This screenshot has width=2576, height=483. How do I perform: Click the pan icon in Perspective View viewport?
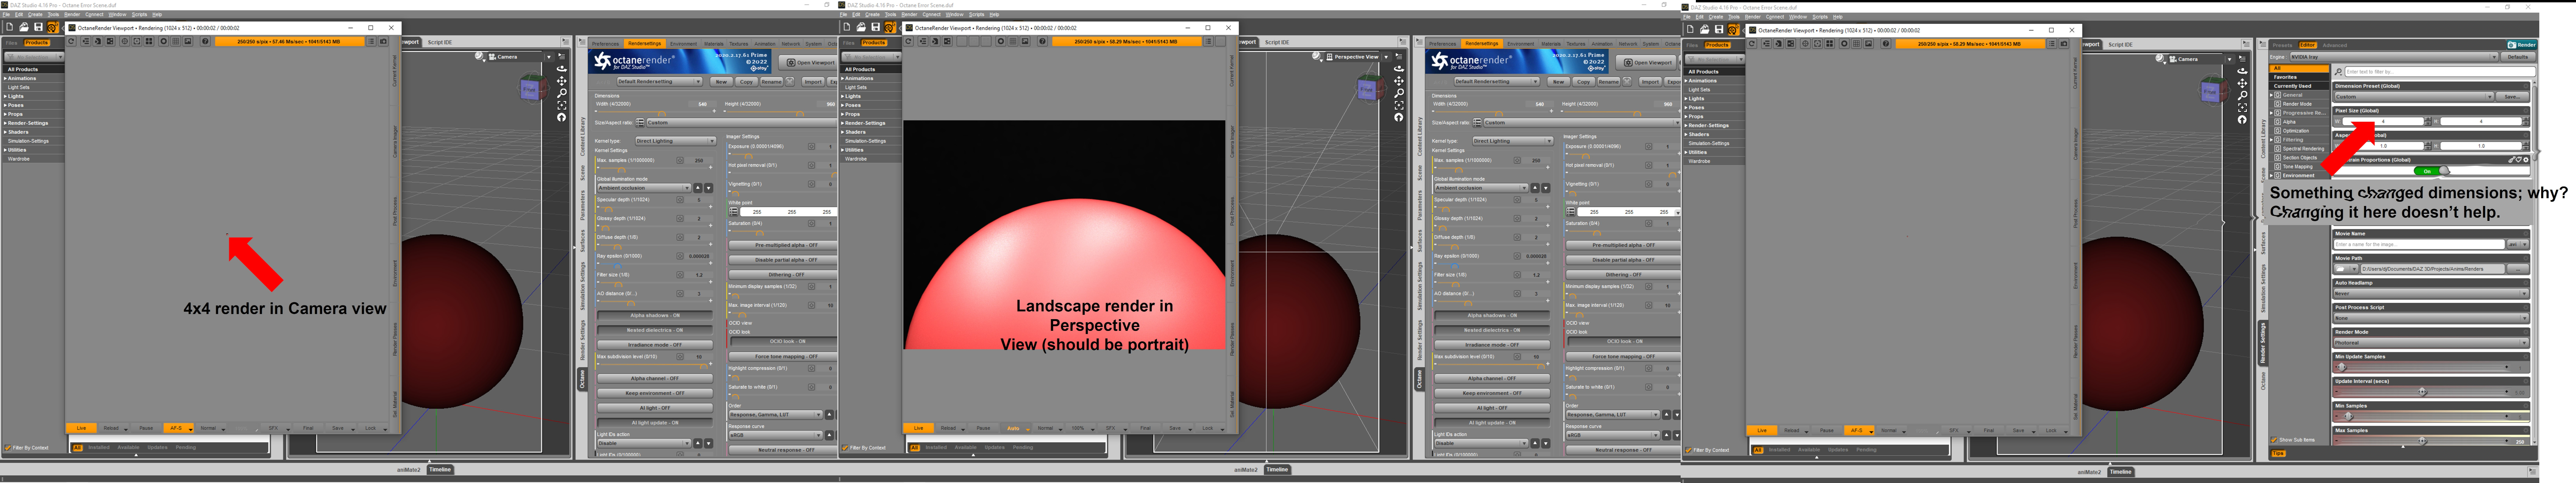coord(1399,81)
